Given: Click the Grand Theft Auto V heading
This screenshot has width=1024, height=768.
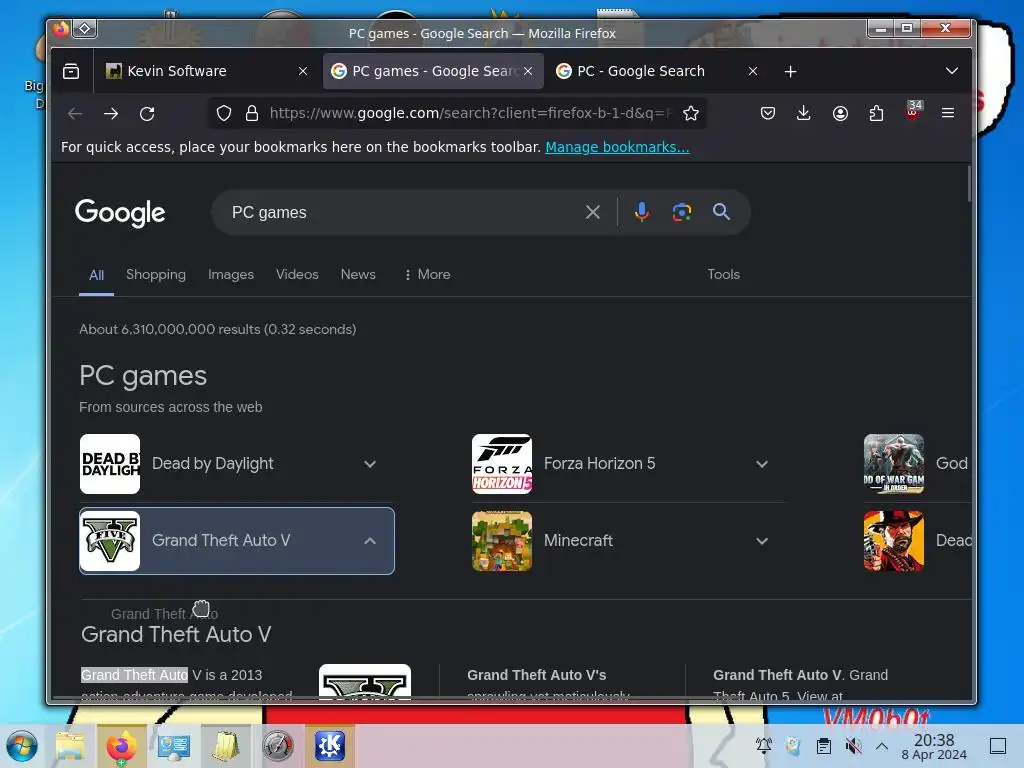Looking at the screenshot, I should point(176,635).
